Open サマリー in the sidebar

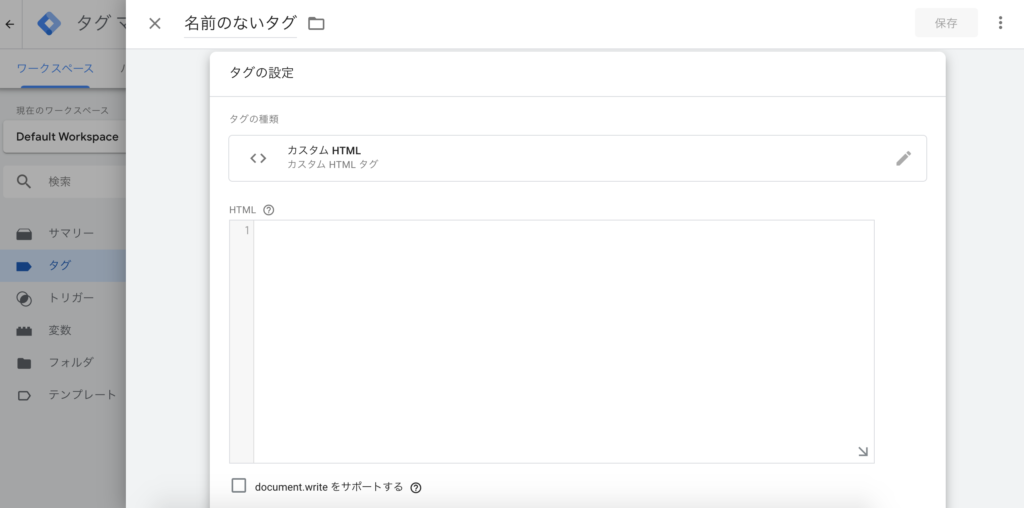pos(70,233)
